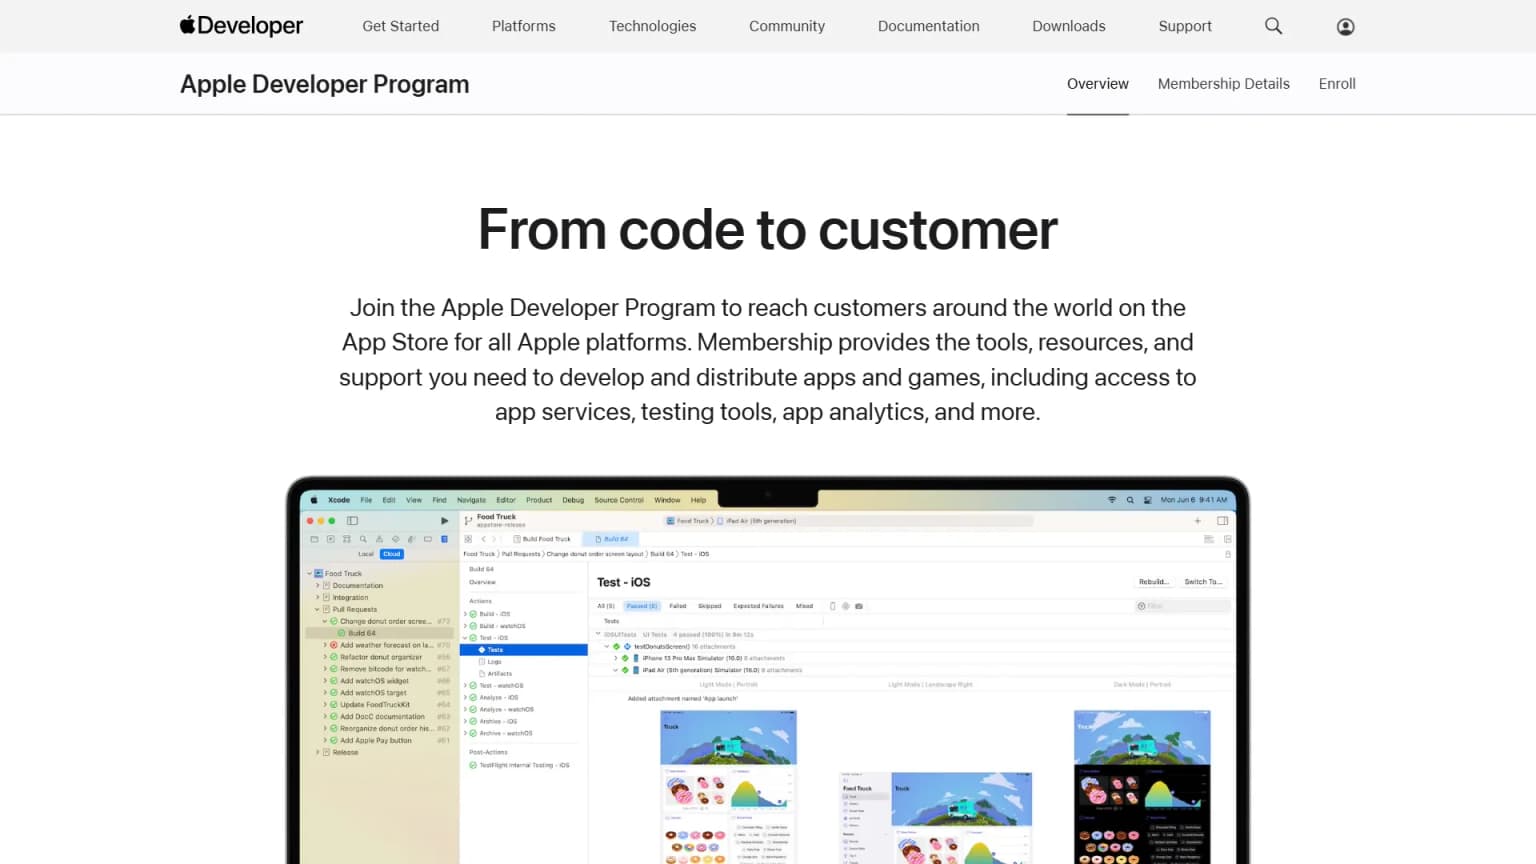1536x864 pixels.
Task: Click the Wi-Fi icon in Mac menu bar
Action: click(1111, 500)
